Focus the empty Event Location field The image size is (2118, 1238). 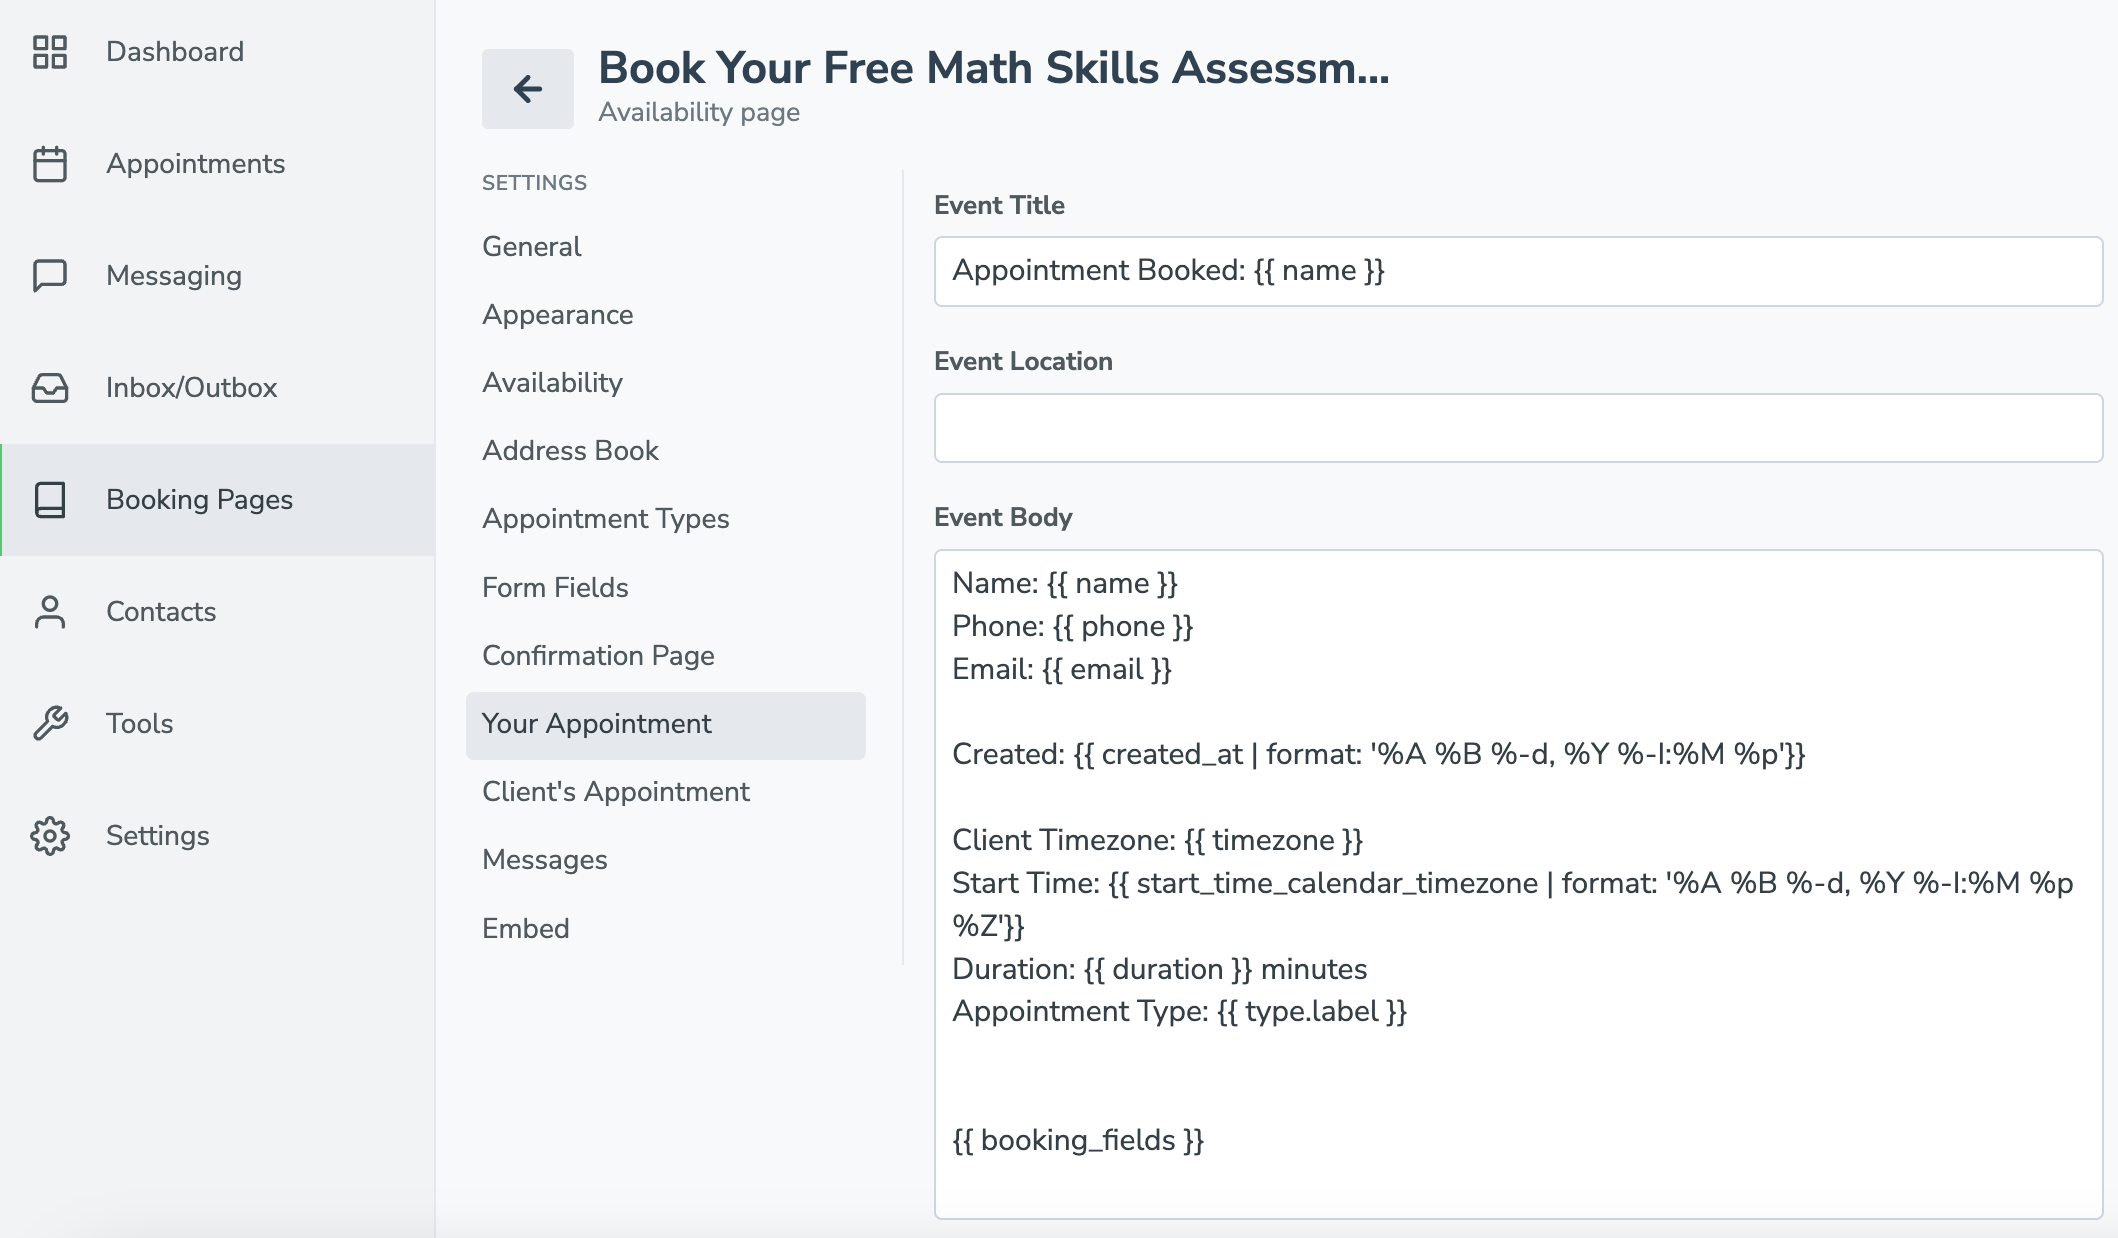1518,428
